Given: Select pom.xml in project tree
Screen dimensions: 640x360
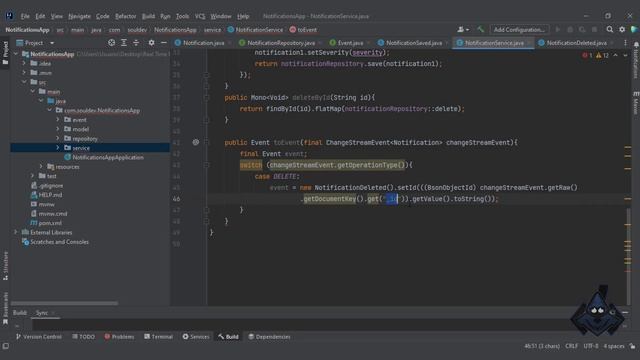Looking at the screenshot, I should coord(46,223).
